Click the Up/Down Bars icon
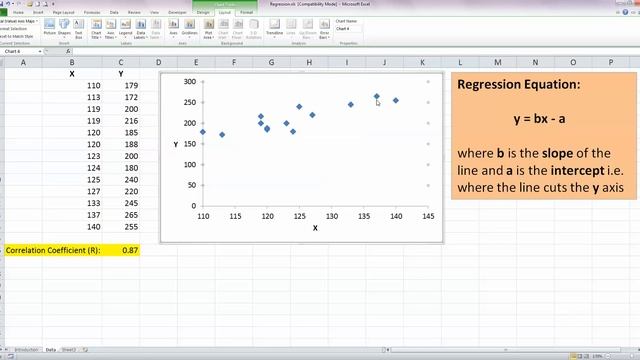 pyautogui.click(x=307, y=29)
